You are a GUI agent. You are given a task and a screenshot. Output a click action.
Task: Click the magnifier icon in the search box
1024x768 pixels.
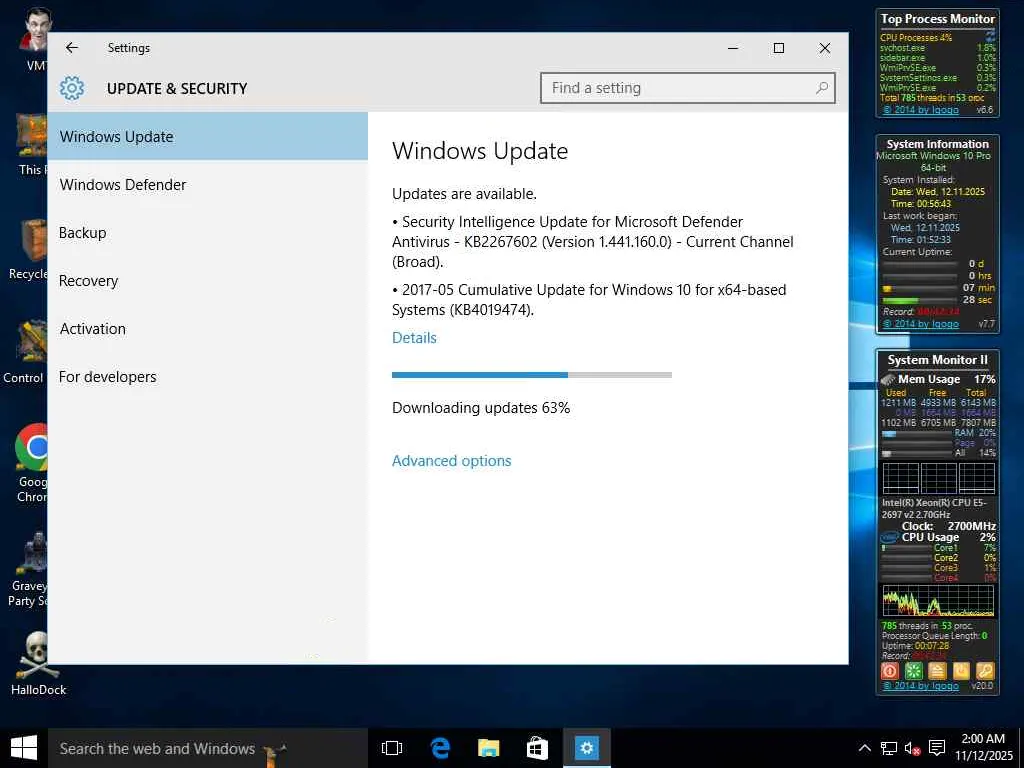pyautogui.click(x=822, y=88)
